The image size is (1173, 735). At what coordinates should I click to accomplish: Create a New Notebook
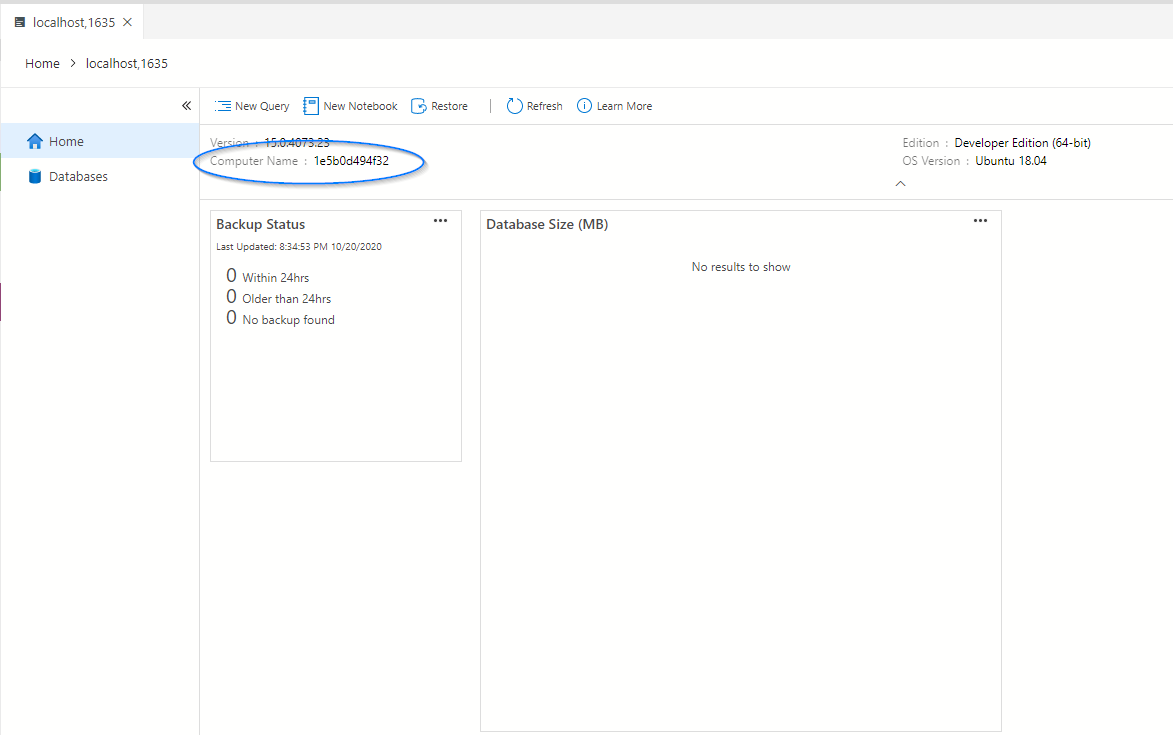coord(350,105)
